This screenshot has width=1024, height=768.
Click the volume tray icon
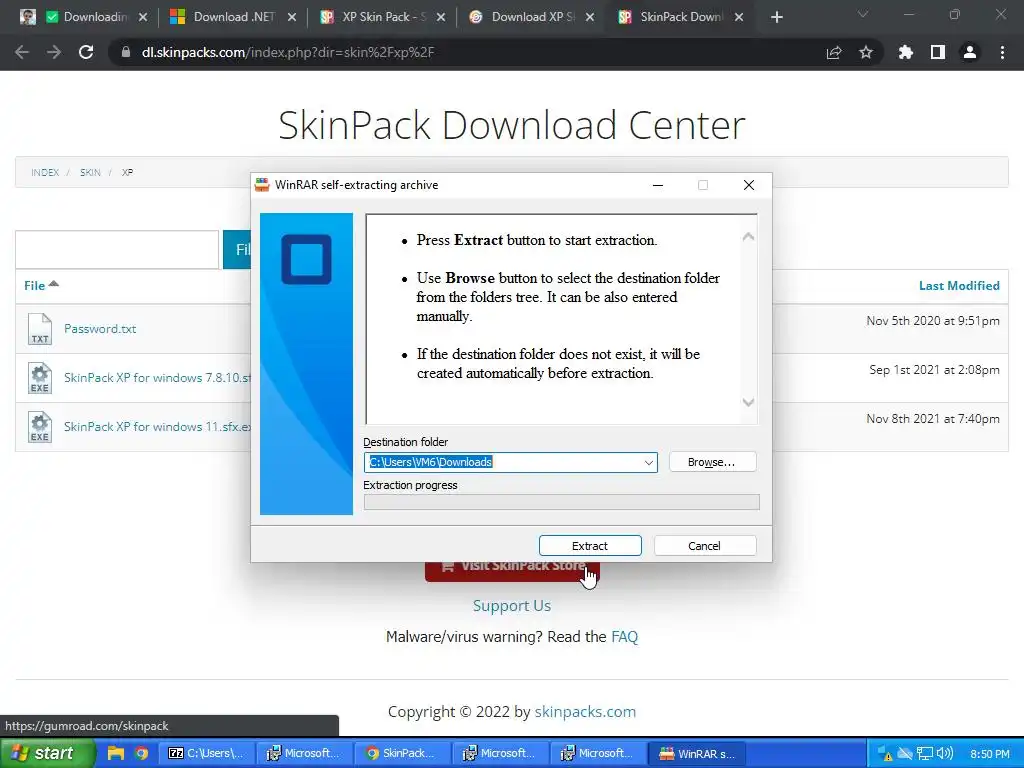coord(944,753)
